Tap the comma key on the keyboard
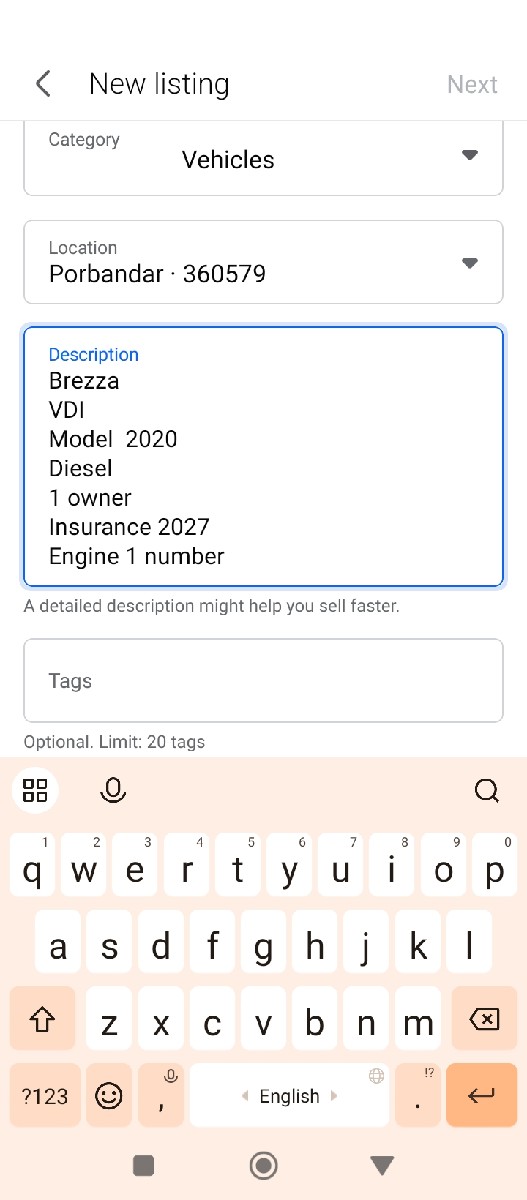The image size is (527, 1200). point(160,1095)
